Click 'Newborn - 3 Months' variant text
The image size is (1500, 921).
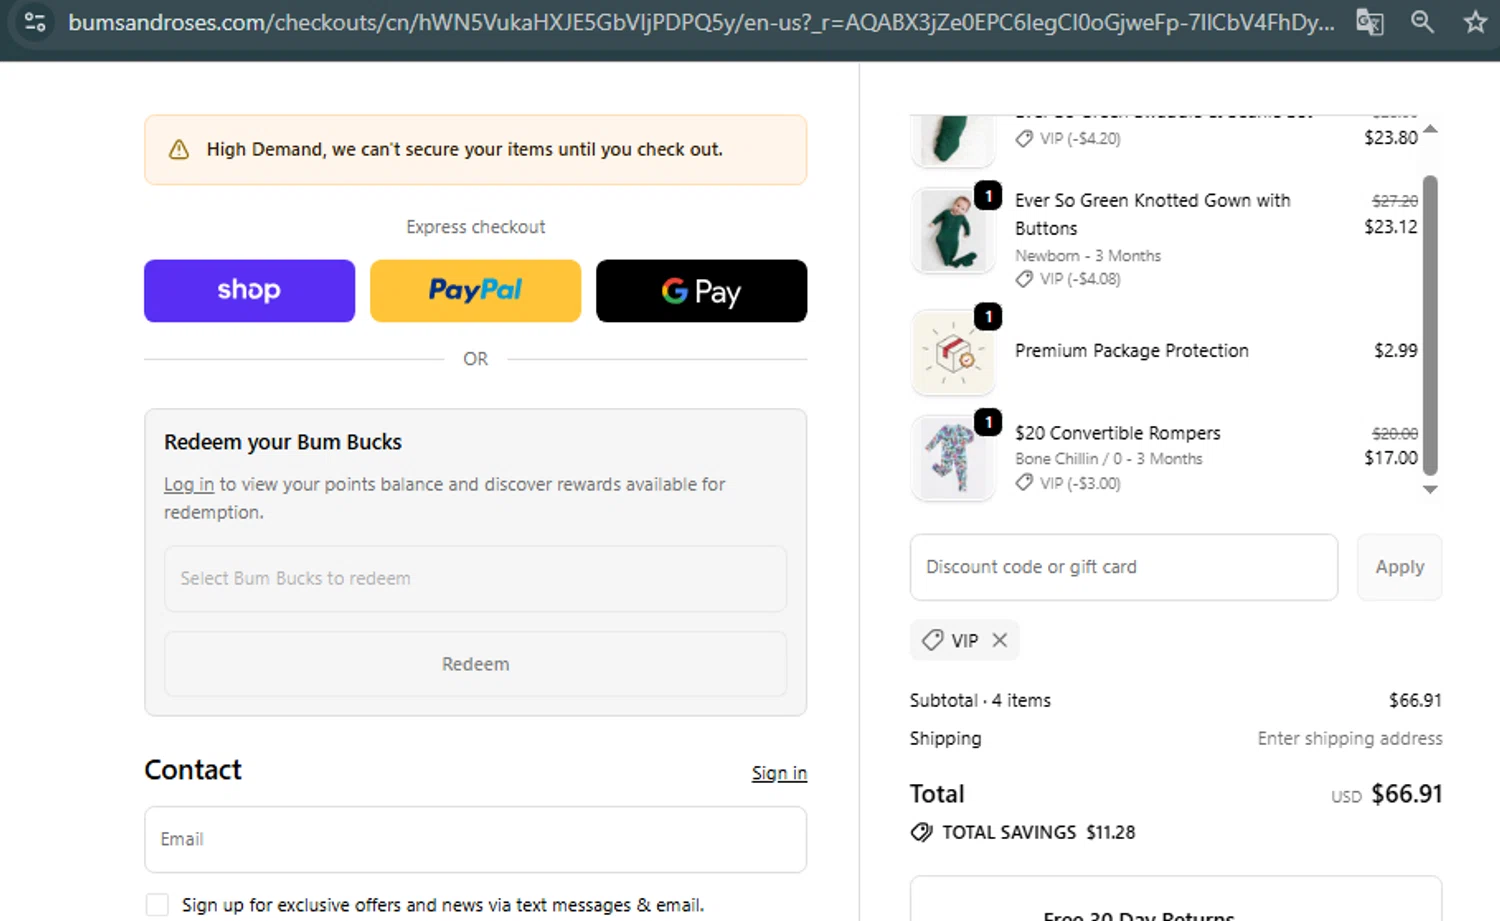point(1088,256)
